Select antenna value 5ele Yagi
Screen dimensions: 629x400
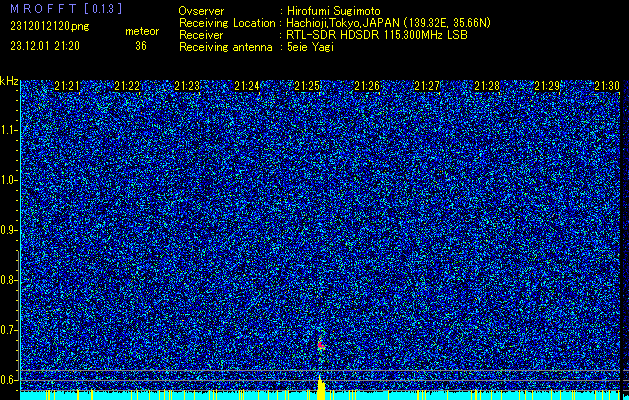pyautogui.click(x=310, y=47)
